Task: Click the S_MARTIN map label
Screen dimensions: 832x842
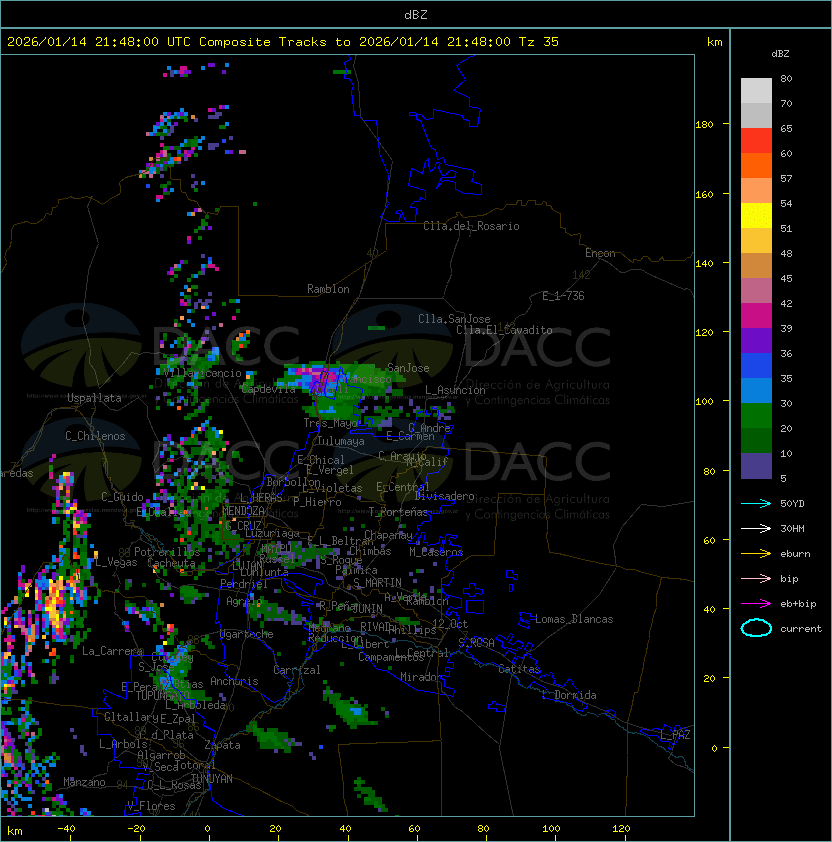Action: coord(377,583)
